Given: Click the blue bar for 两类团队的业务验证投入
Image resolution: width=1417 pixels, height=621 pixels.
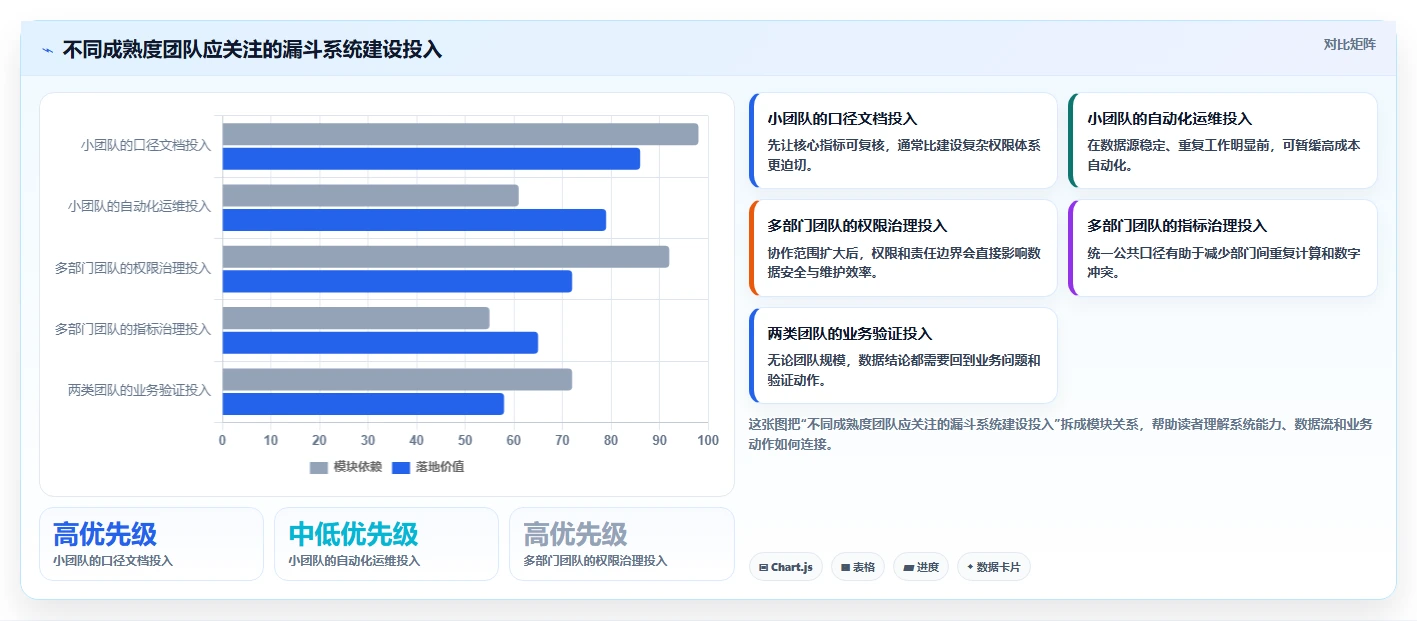Looking at the screenshot, I should 363,404.
